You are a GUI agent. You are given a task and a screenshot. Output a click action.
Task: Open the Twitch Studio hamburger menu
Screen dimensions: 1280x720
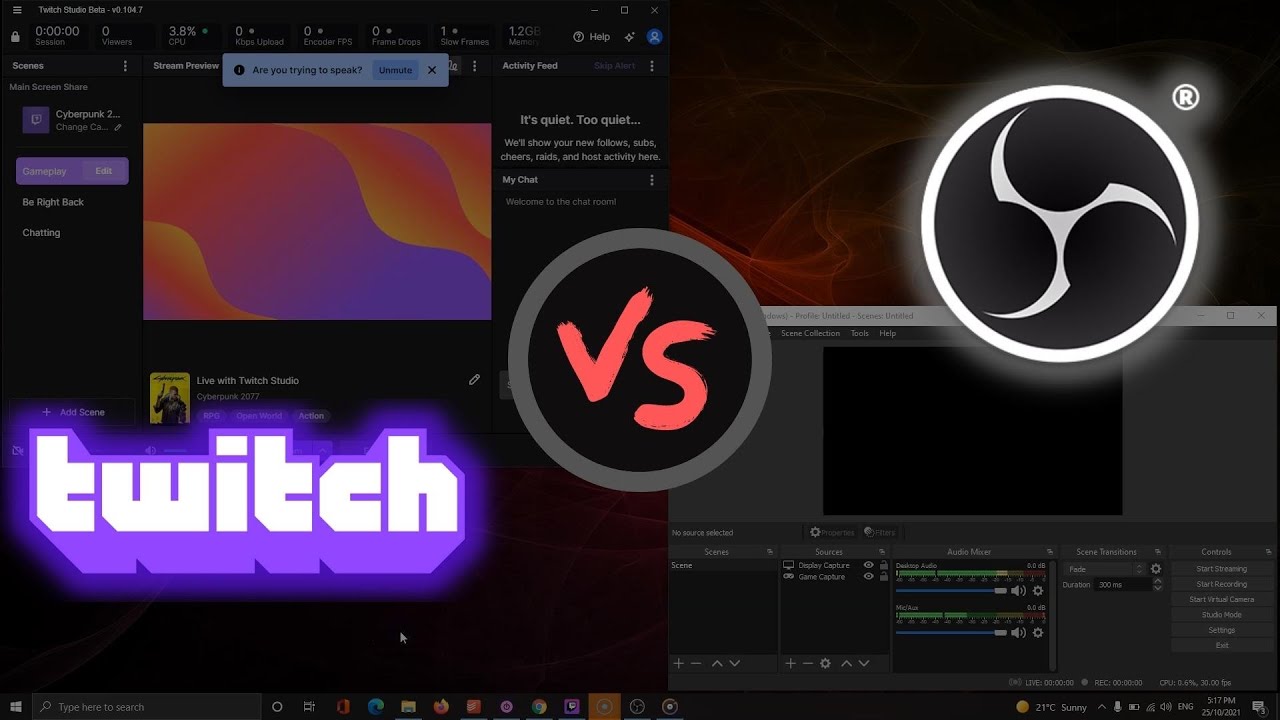[16, 9]
